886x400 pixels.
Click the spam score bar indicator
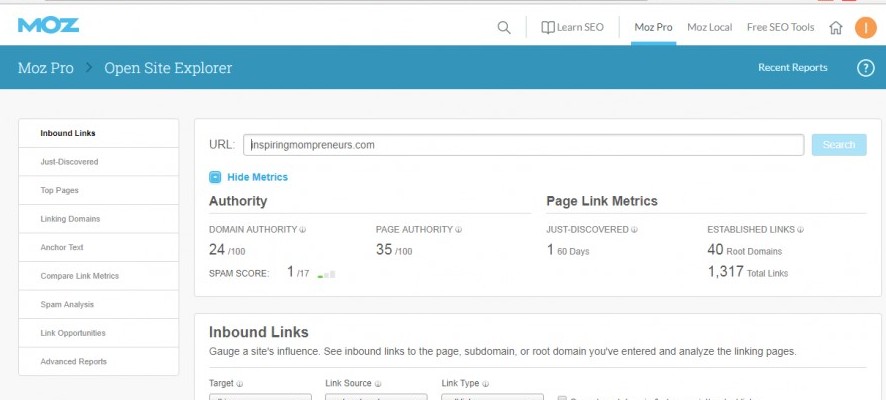[x=327, y=275]
